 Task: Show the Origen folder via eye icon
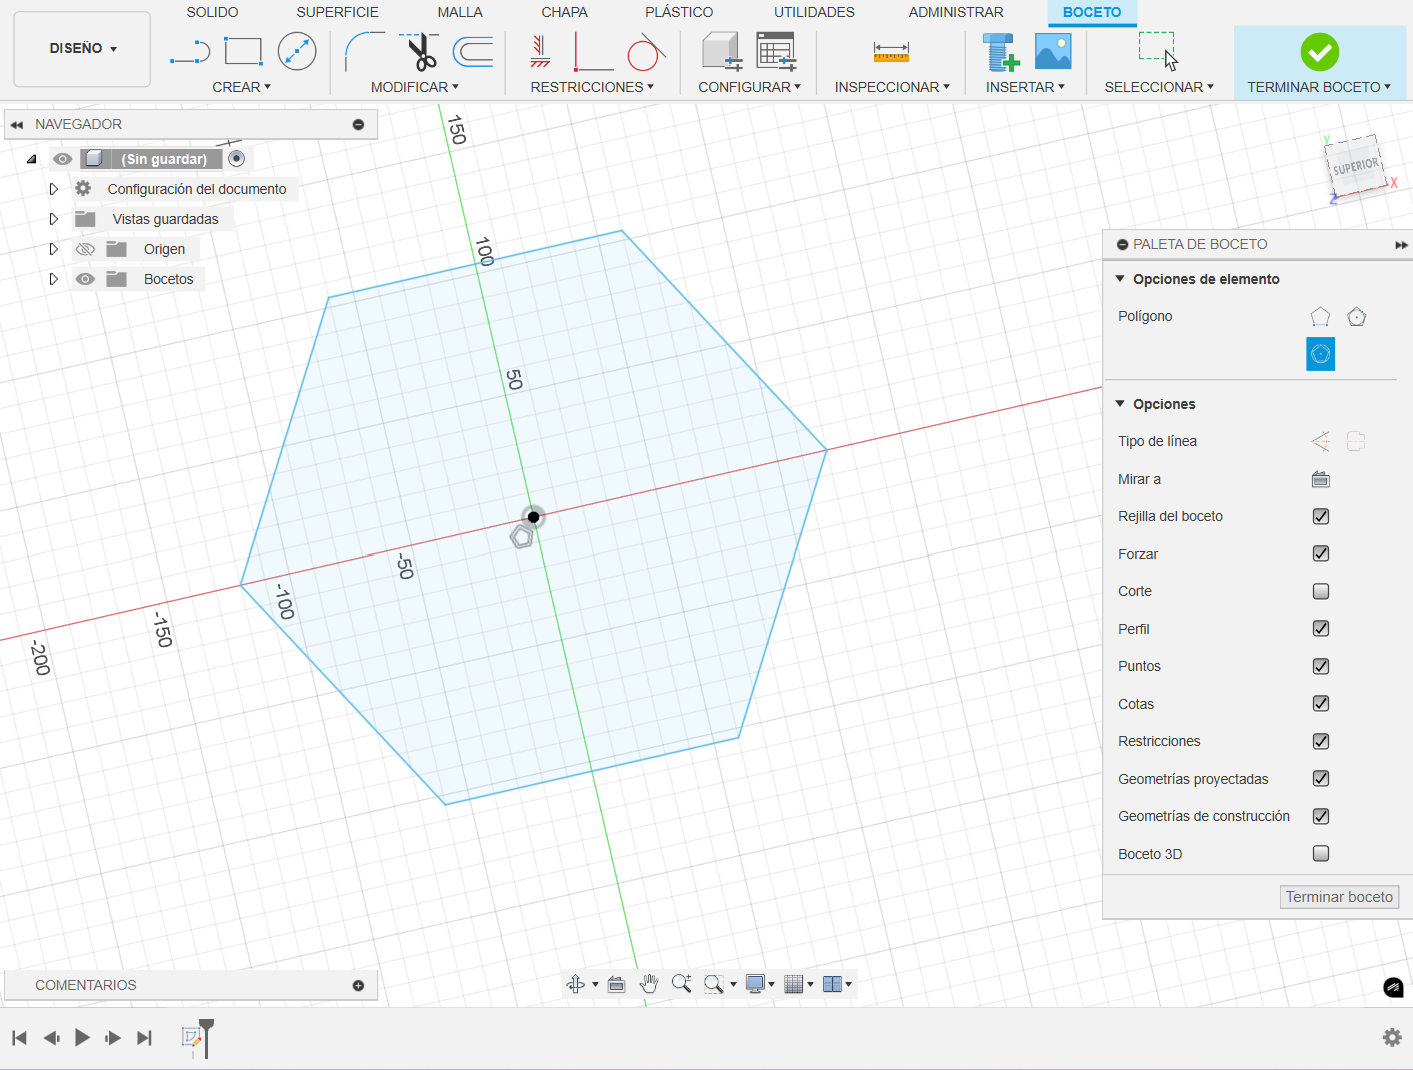point(85,249)
